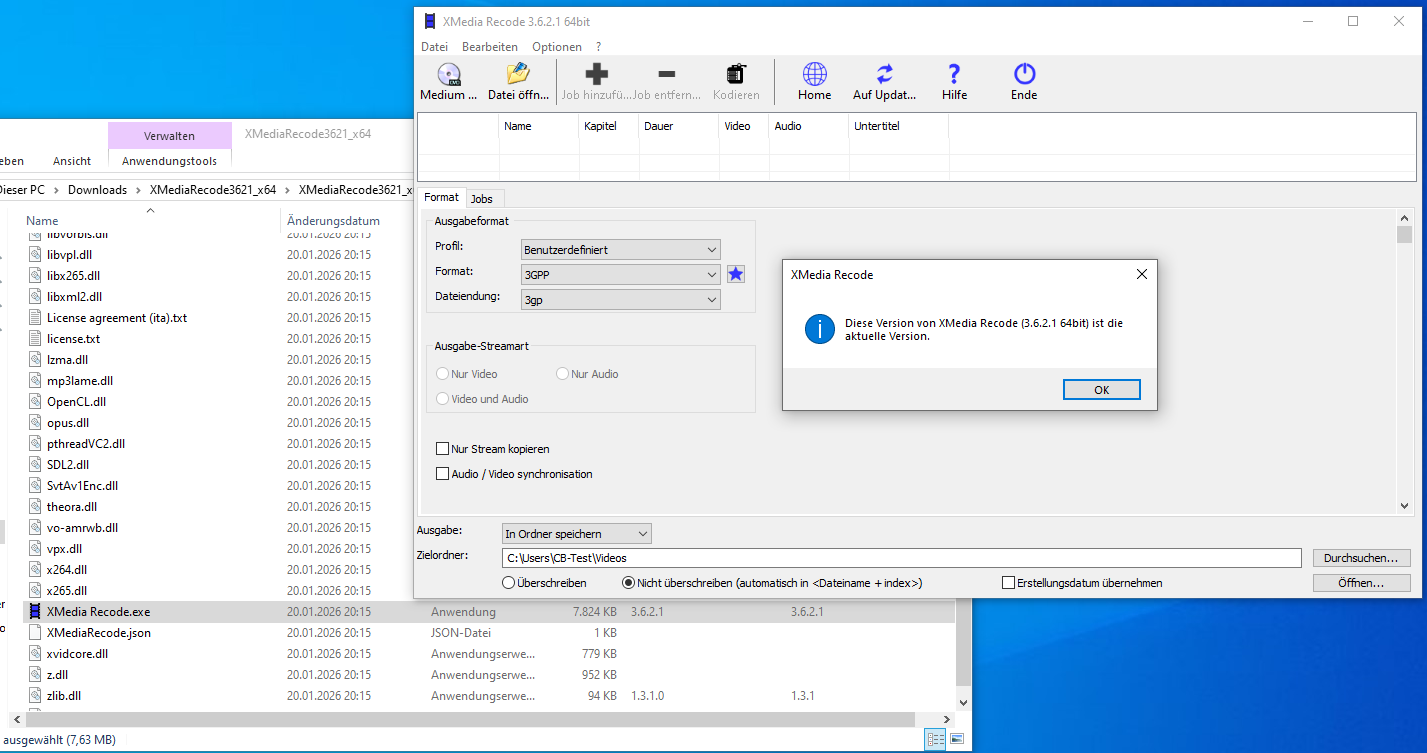The height and width of the screenshot is (753, 1427).
Task: Check Erstellungsdatum übernehmen
Action: point(1008,582)
